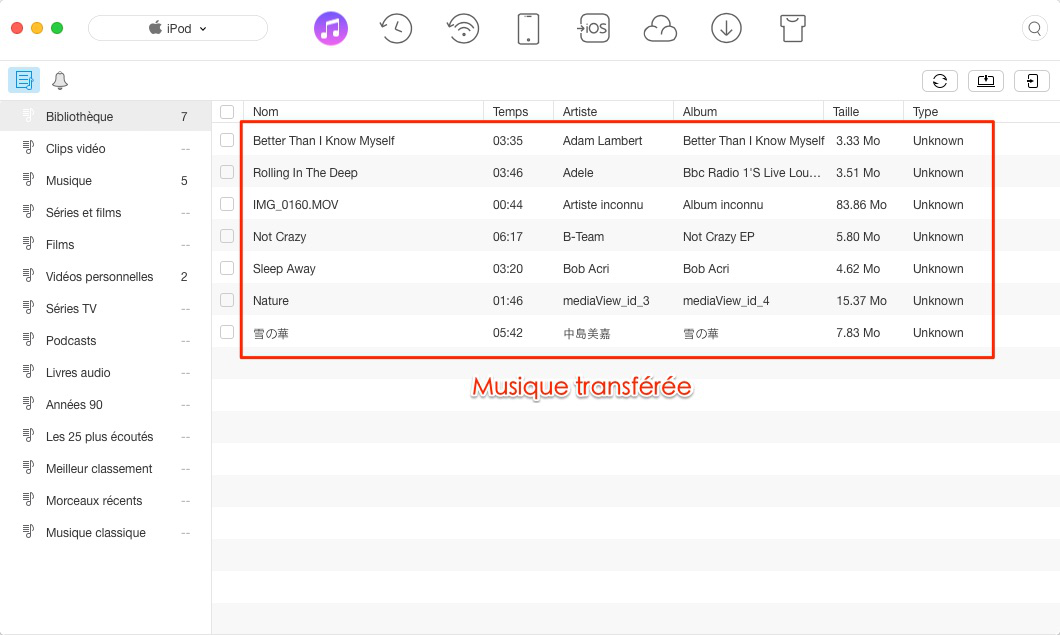Select Années 90 playlist

(x=105, y=404)
